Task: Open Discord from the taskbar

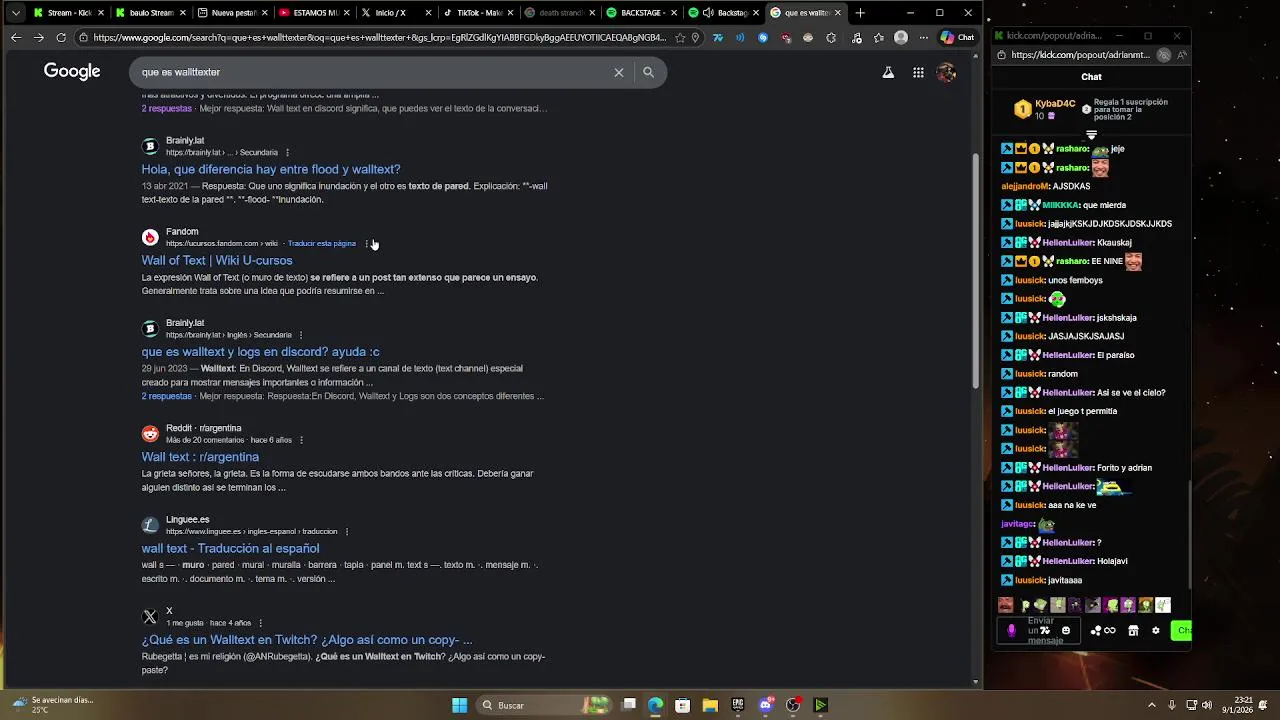Action: click(x=765, y=705)
